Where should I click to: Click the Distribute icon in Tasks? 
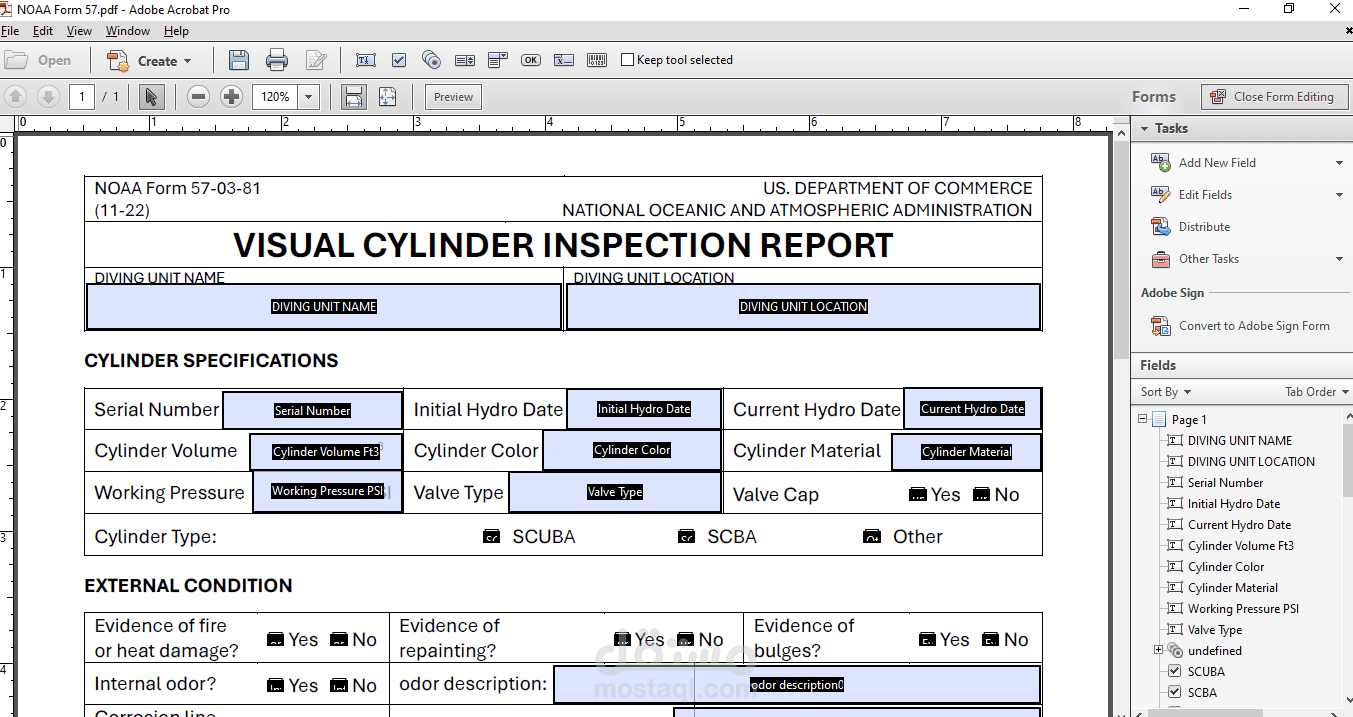click(1161, 226)
